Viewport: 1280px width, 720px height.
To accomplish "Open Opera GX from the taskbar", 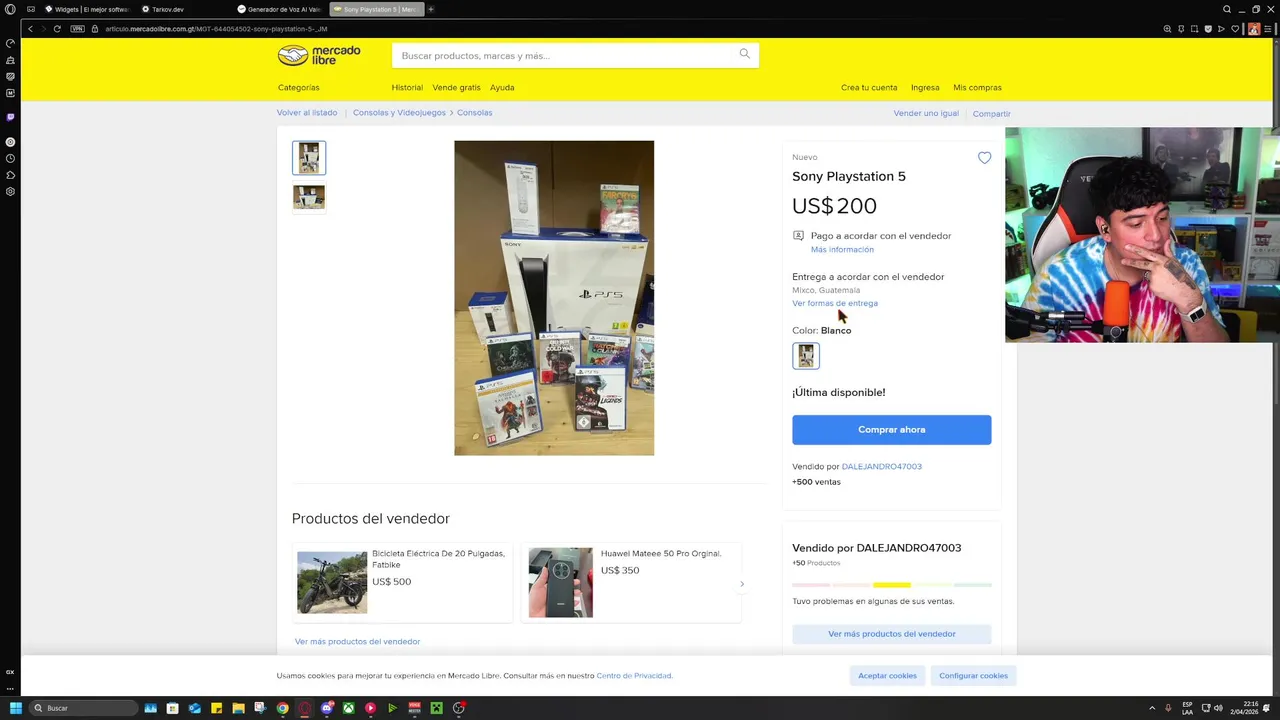I will coord(305,708).
